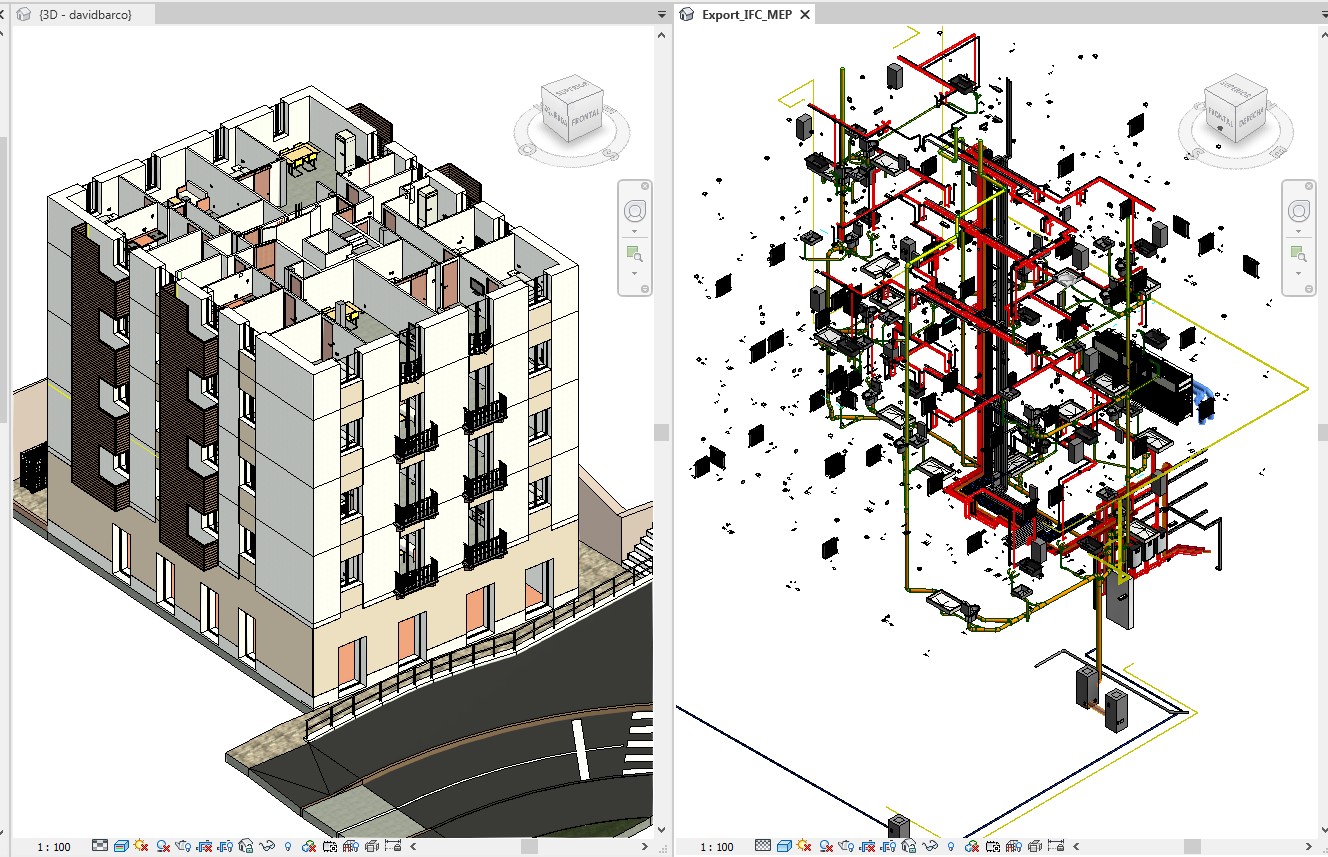Toggle Shadows in Export_IFC_MEP view
Viewport: 1328px width, 857px height.
point(827,846)
